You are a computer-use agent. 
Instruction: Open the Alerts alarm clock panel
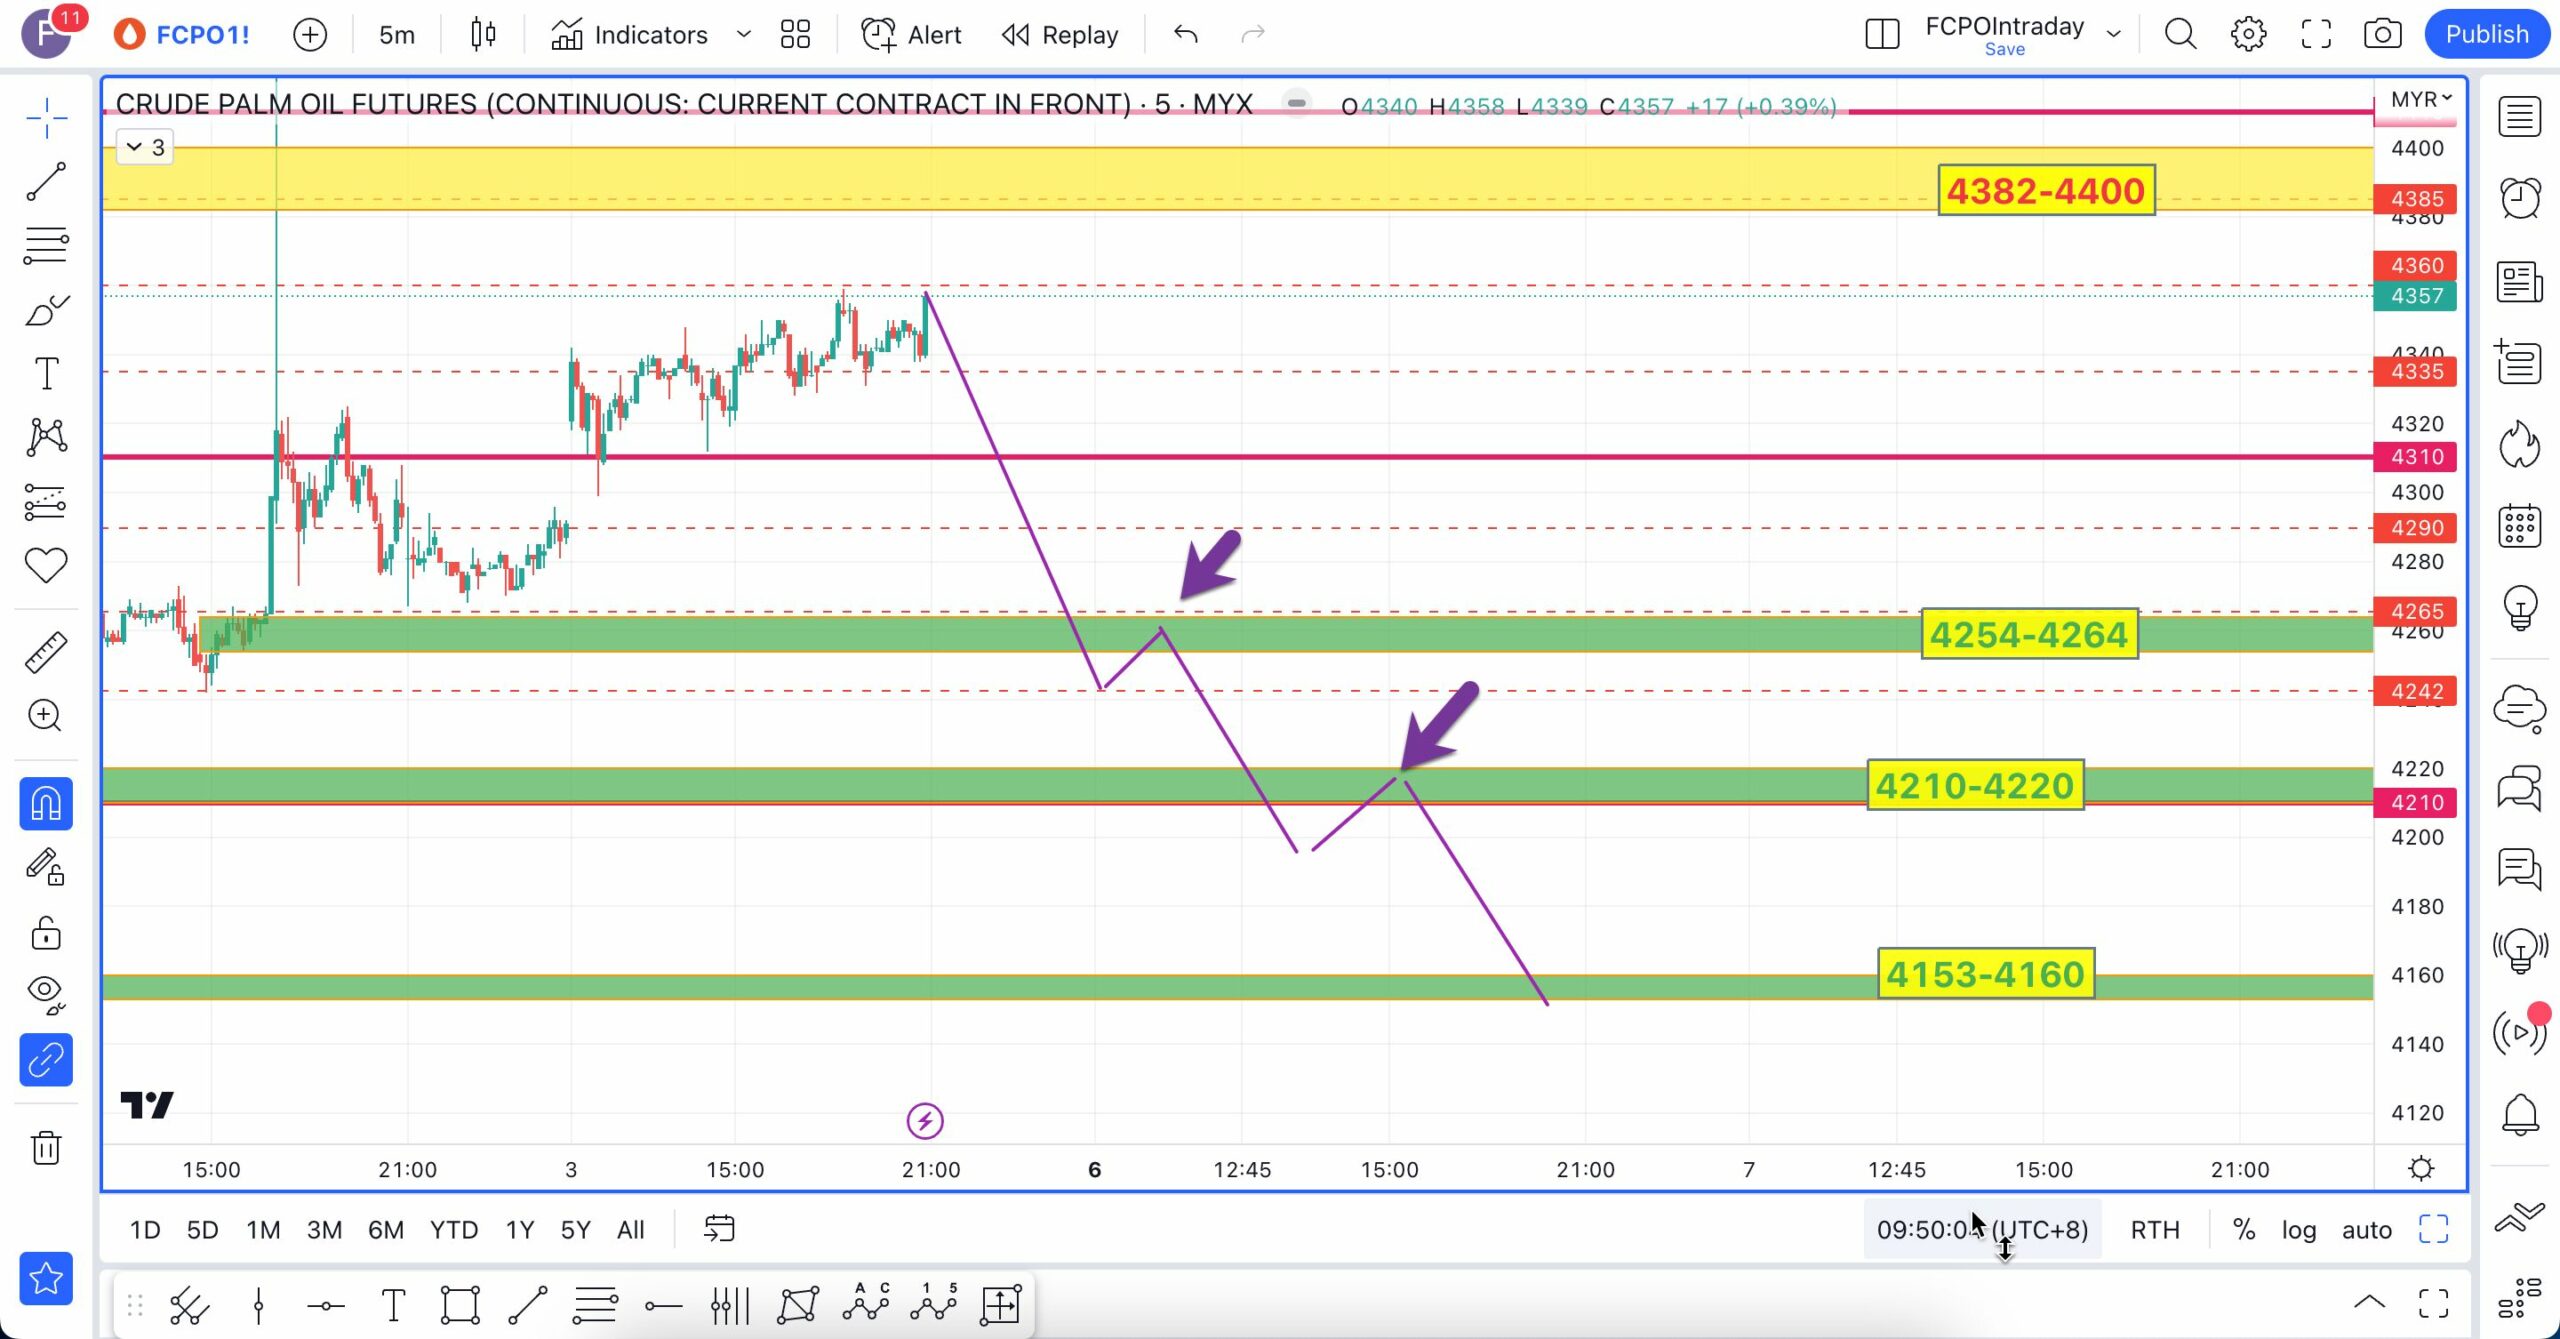(x=2519, y=198)
